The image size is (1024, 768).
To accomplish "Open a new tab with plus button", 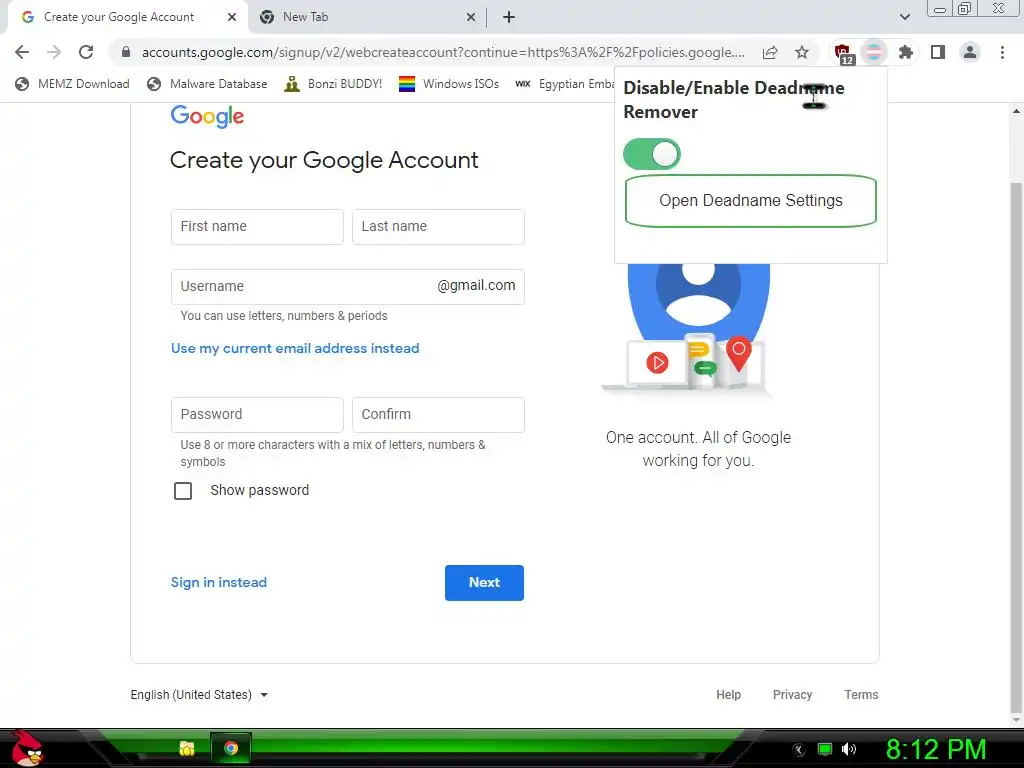I will tap(509, 17).
